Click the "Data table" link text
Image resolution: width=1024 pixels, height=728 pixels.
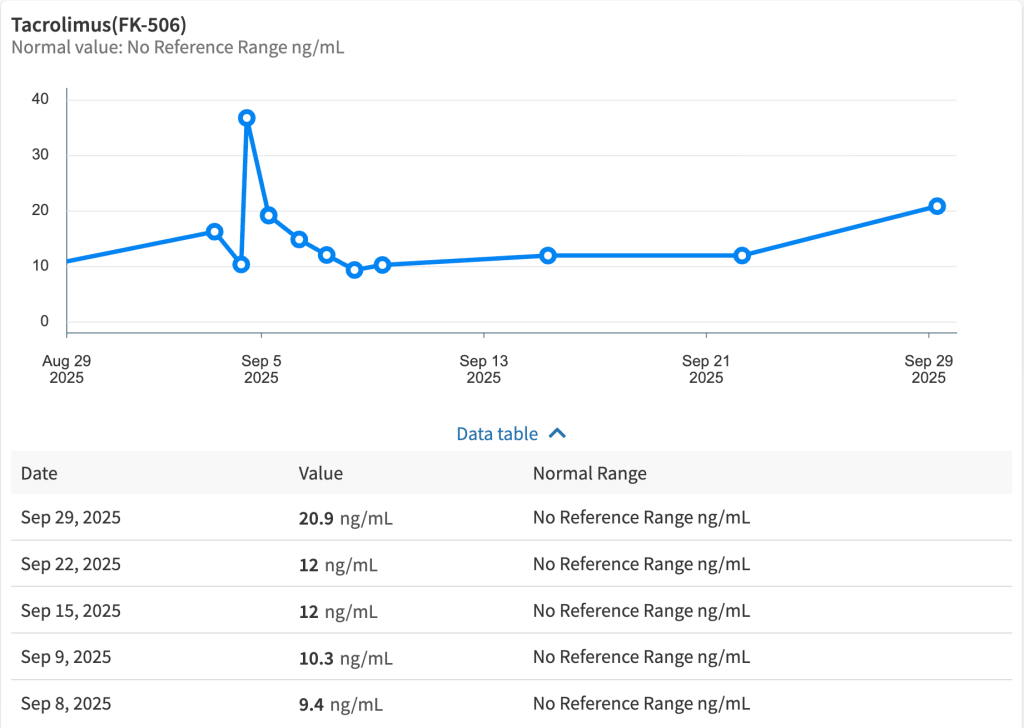[x=497, y=434]
